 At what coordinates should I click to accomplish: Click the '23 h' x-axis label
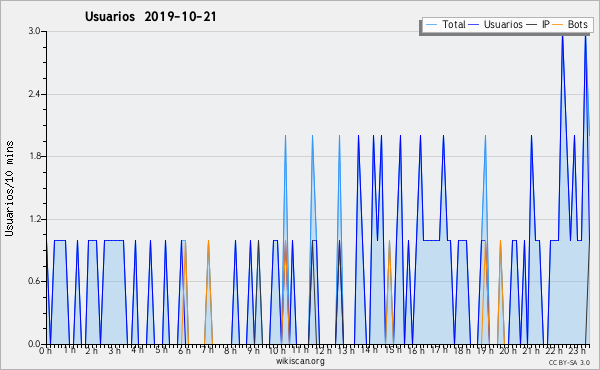click(577, 350)
